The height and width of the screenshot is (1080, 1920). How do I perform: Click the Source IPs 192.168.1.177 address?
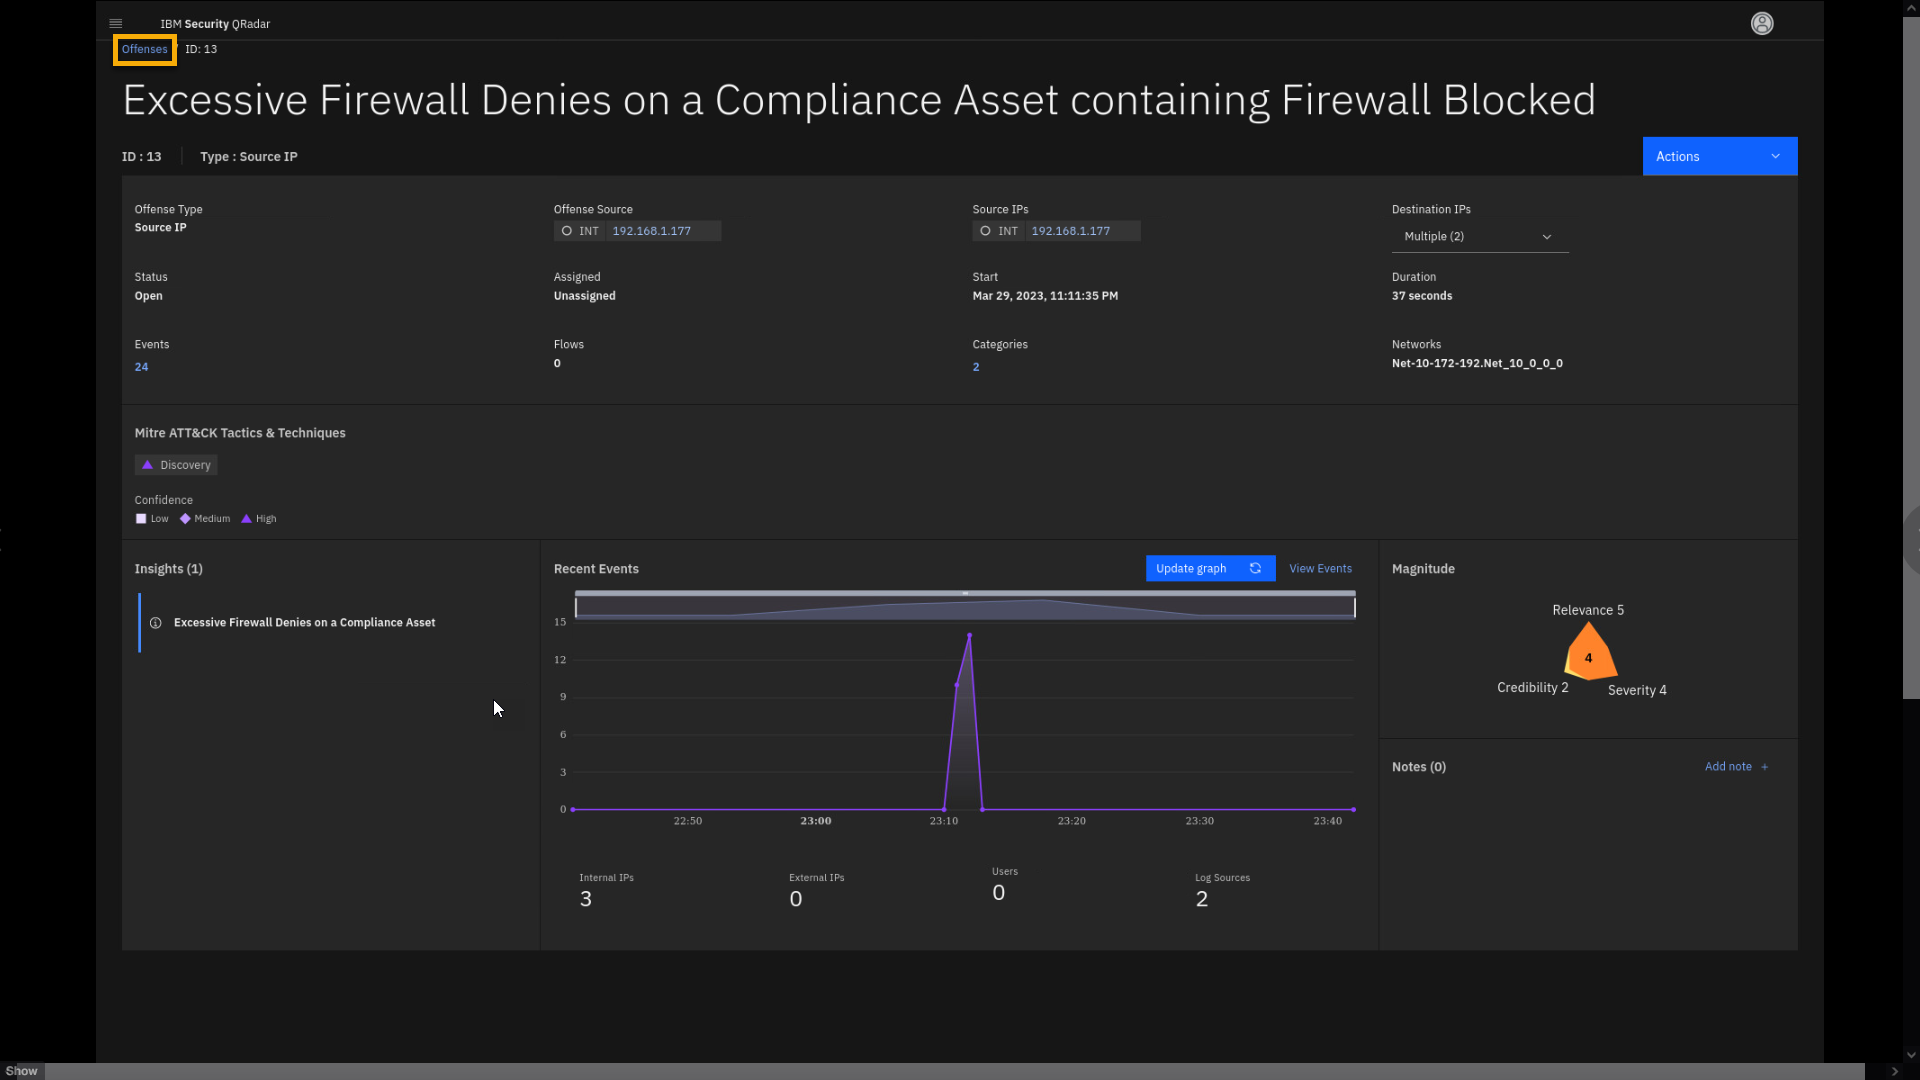(x=1070, y=231)
